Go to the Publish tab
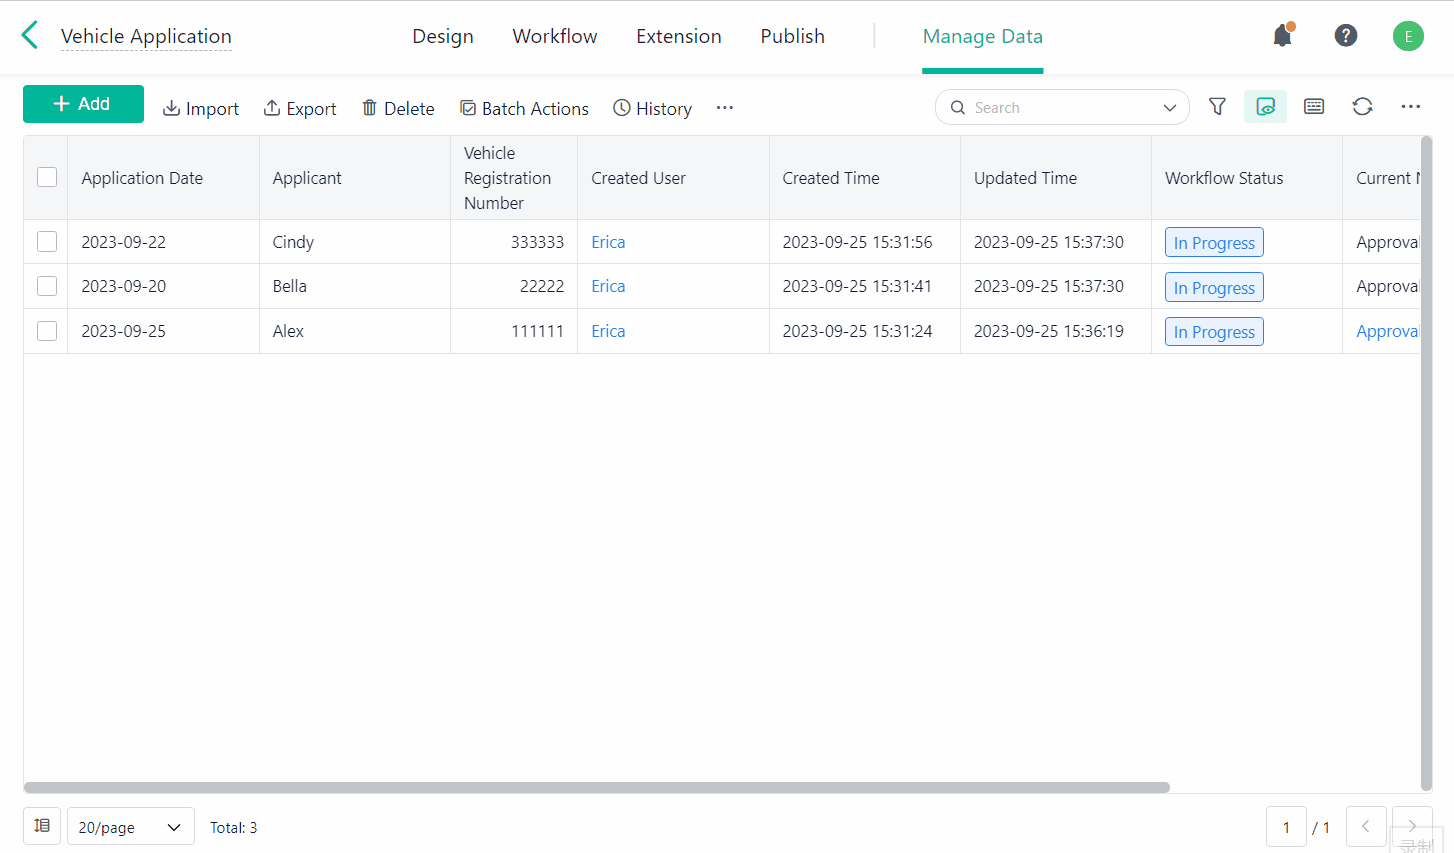The width and height of the screenshot is (1454, 853). (792, 37)
